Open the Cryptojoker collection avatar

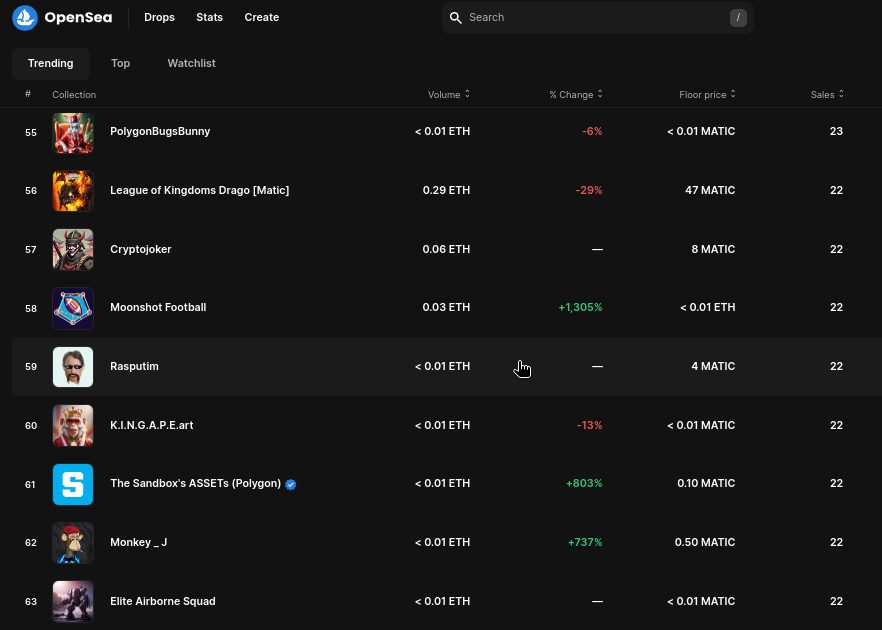point(73,249)
